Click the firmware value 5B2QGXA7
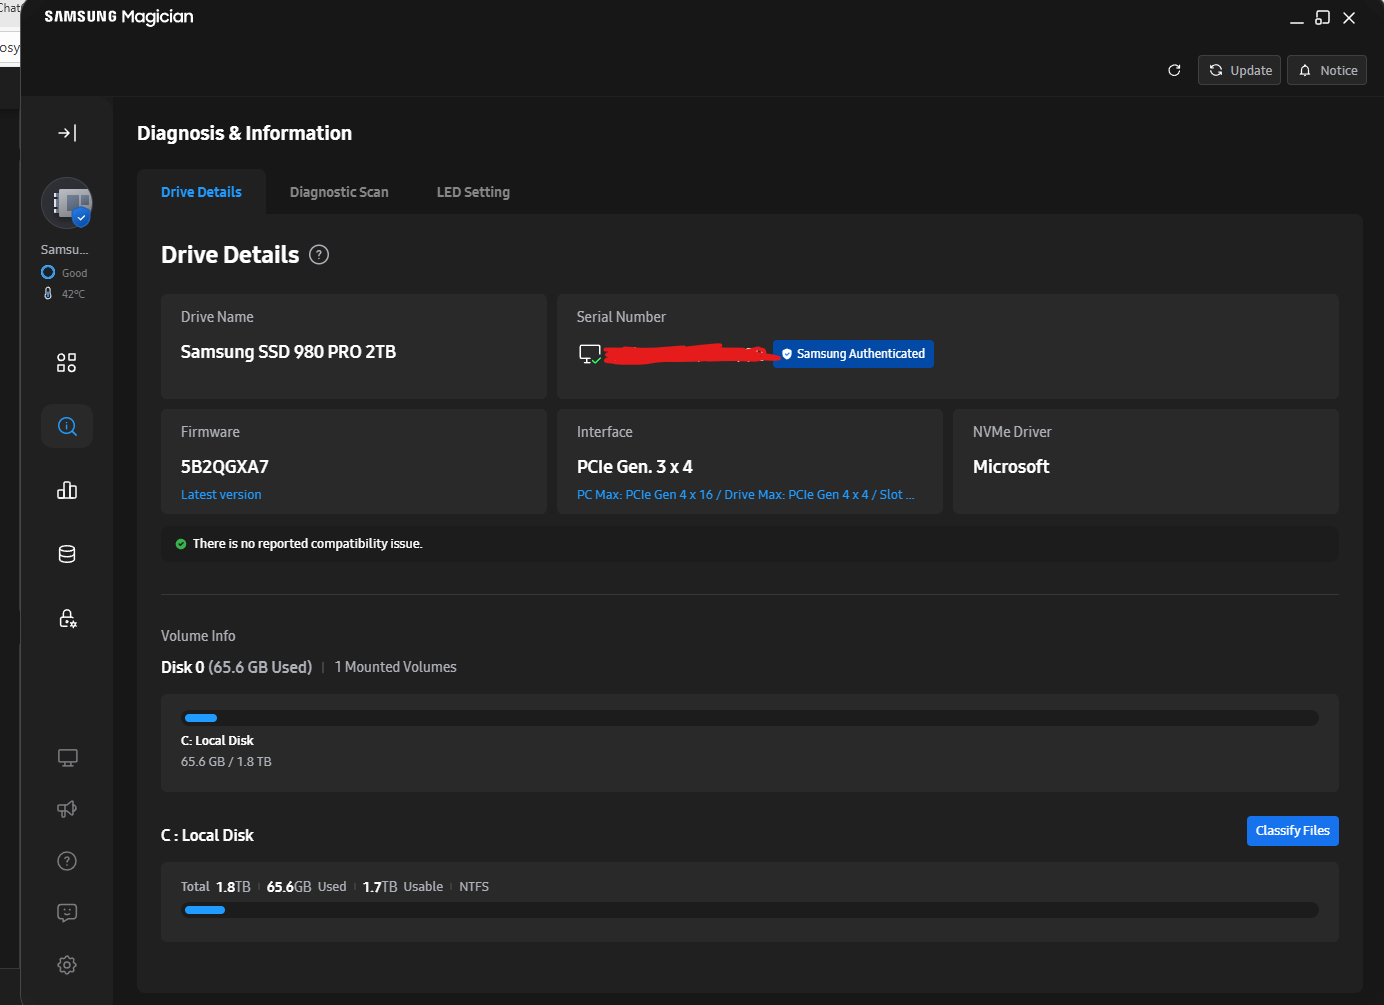Image resolution: width=1384 pixels, height=1005 pixels. pyautogui.click(x=225, y=467)
